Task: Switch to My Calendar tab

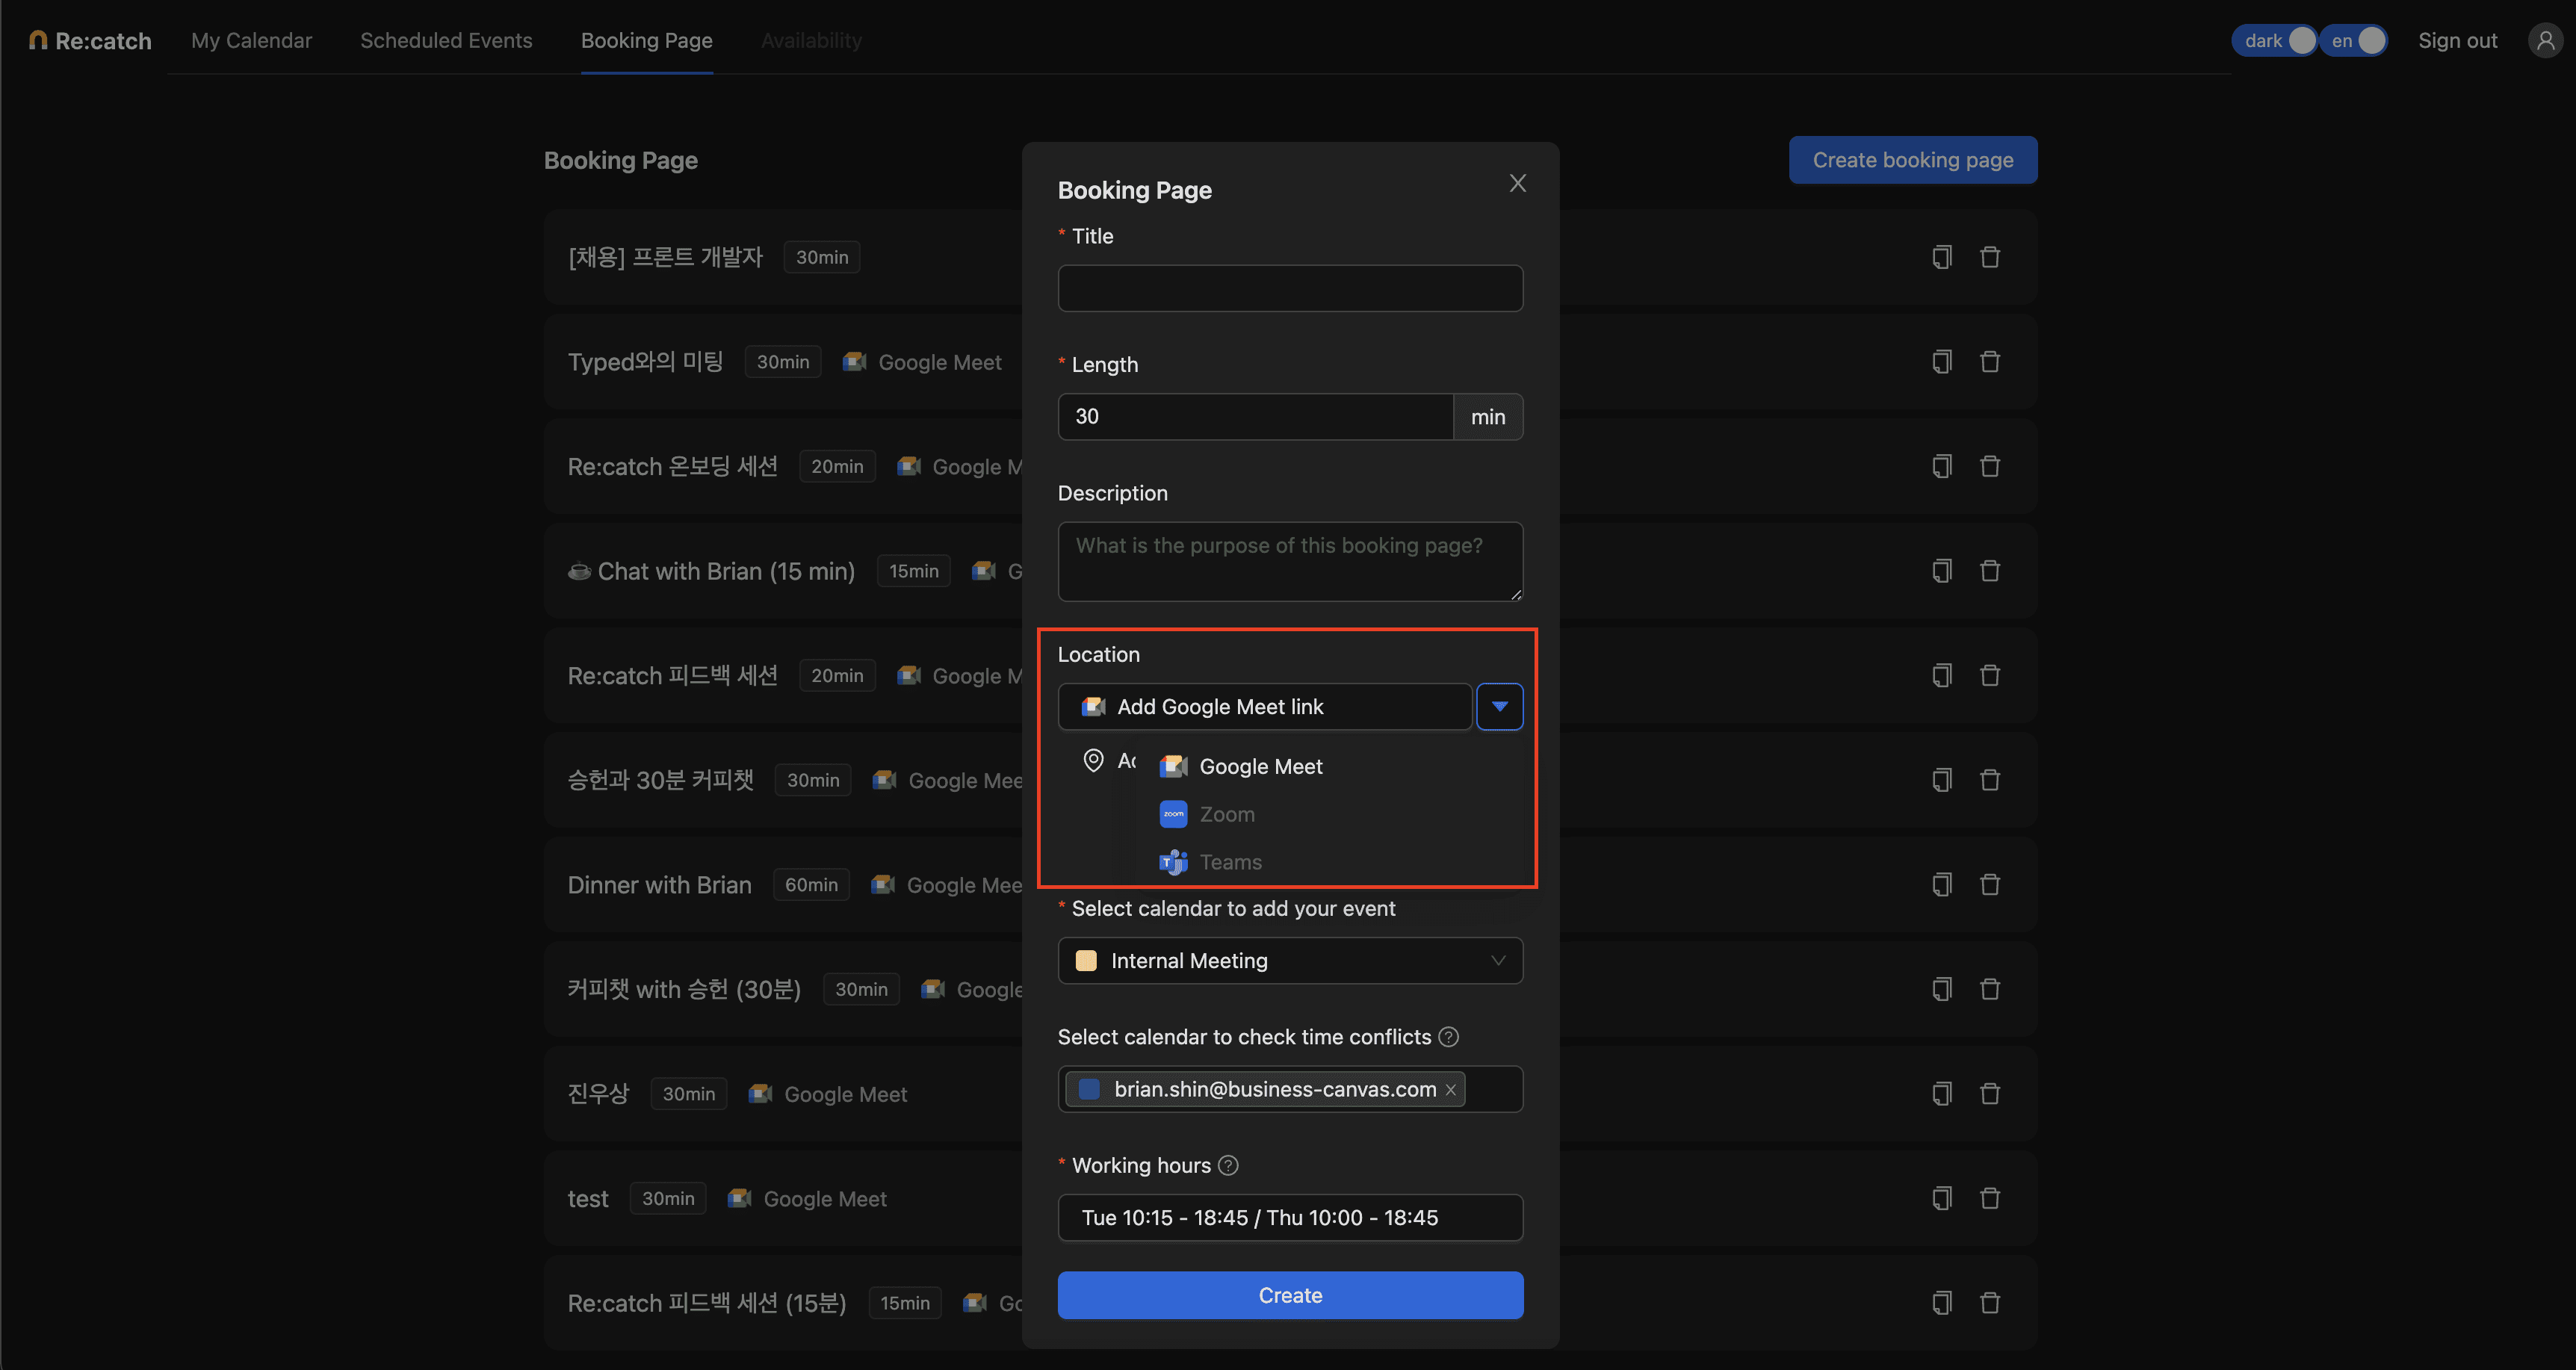Action: (251, 41)
